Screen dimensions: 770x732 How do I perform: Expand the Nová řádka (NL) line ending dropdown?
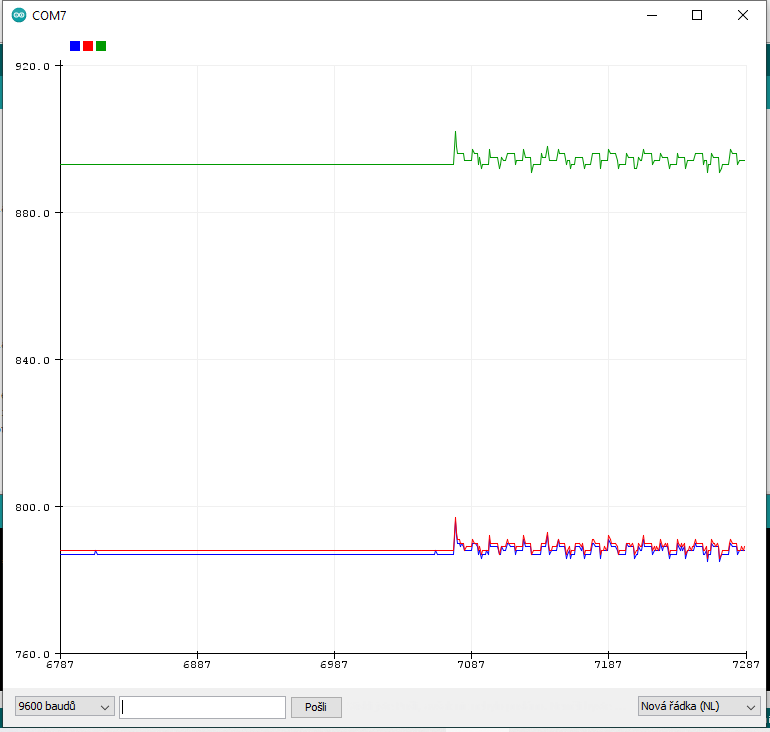pyautogui.click(x=699, y=707)
